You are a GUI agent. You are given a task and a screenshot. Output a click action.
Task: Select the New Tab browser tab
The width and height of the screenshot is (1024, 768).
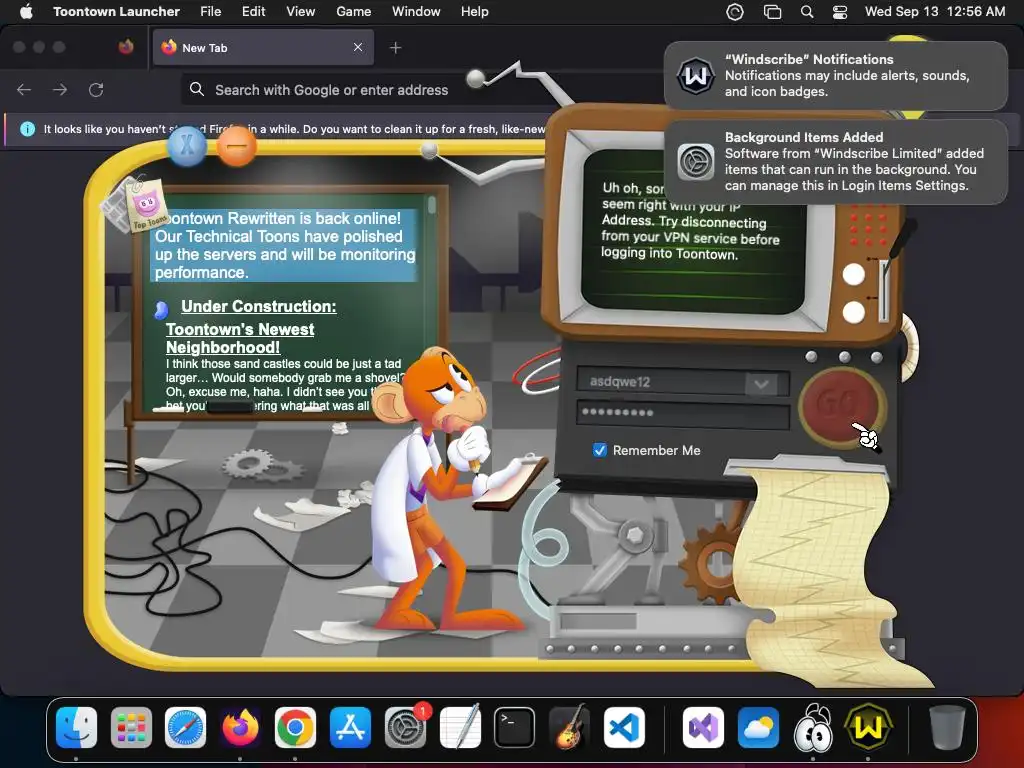pos(263,48)
